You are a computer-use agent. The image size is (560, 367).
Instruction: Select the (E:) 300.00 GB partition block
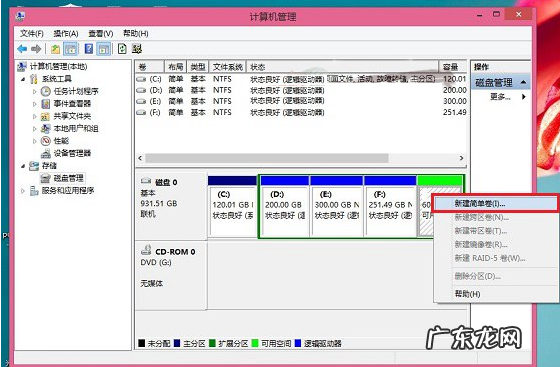pyautogui.click(x=336, y=206)
